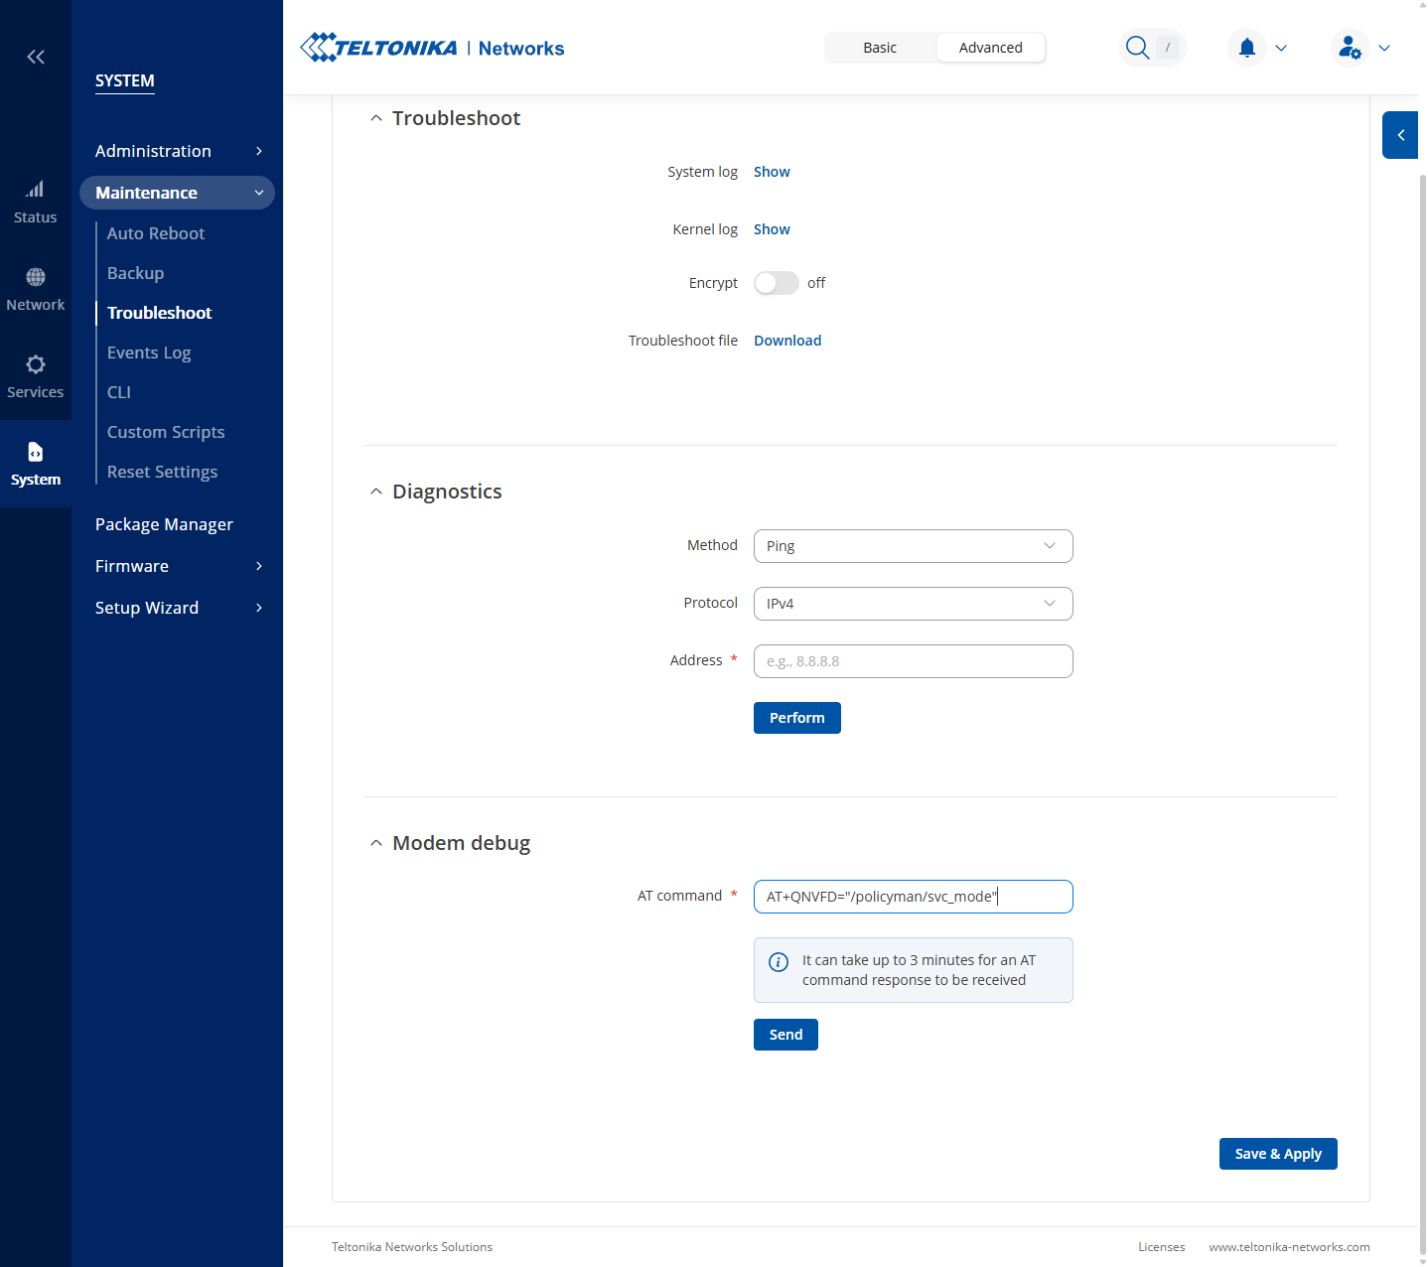Switch to Basic mode
The height and width of the screenshot is (1267, 1428).
click(880, 48)
